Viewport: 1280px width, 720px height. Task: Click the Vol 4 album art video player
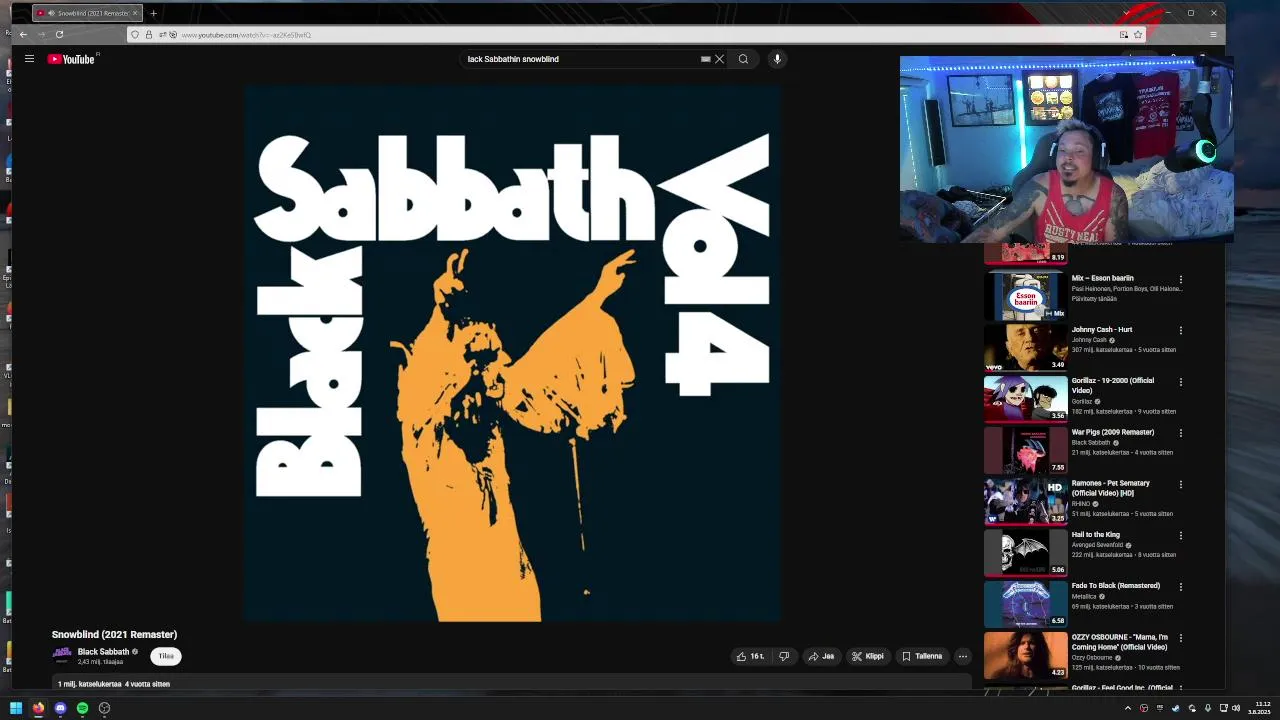pos(512,353)
